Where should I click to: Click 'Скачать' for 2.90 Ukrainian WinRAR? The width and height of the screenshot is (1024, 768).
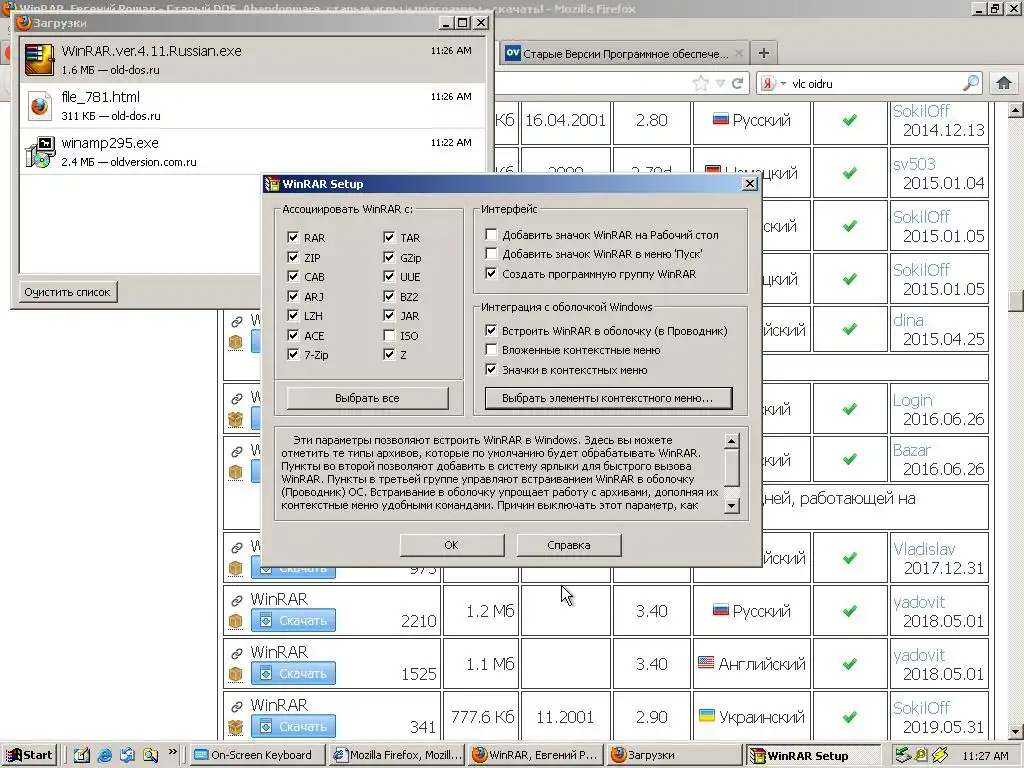pyautogui.click(x=293, y=726)
